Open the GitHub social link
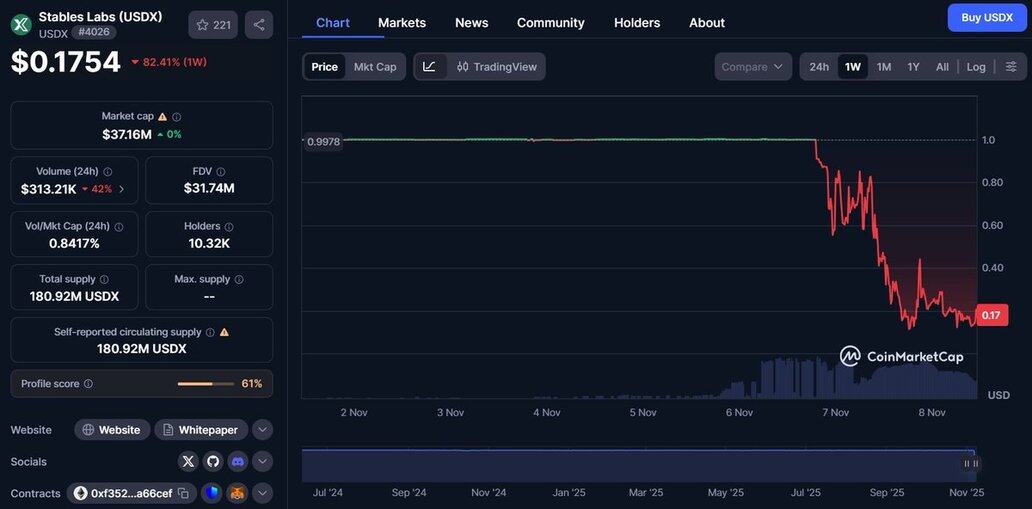 tap(213, 461)
